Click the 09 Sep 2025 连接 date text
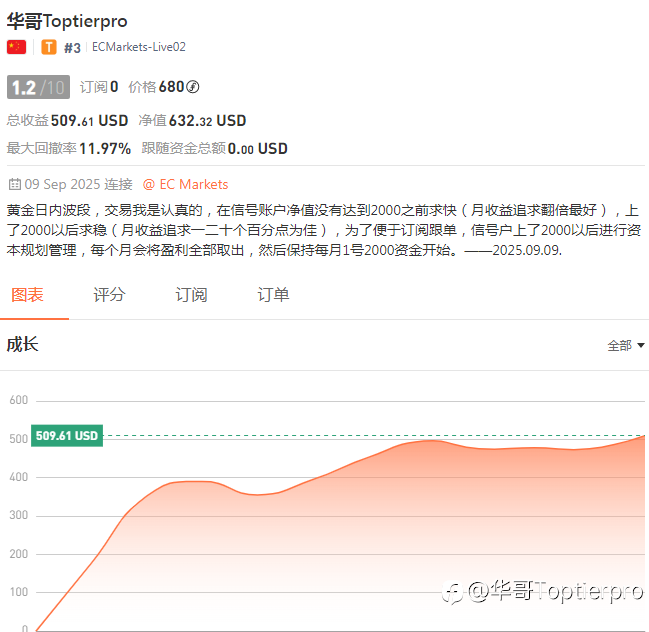The image size is (649, 632). [79, 184]
